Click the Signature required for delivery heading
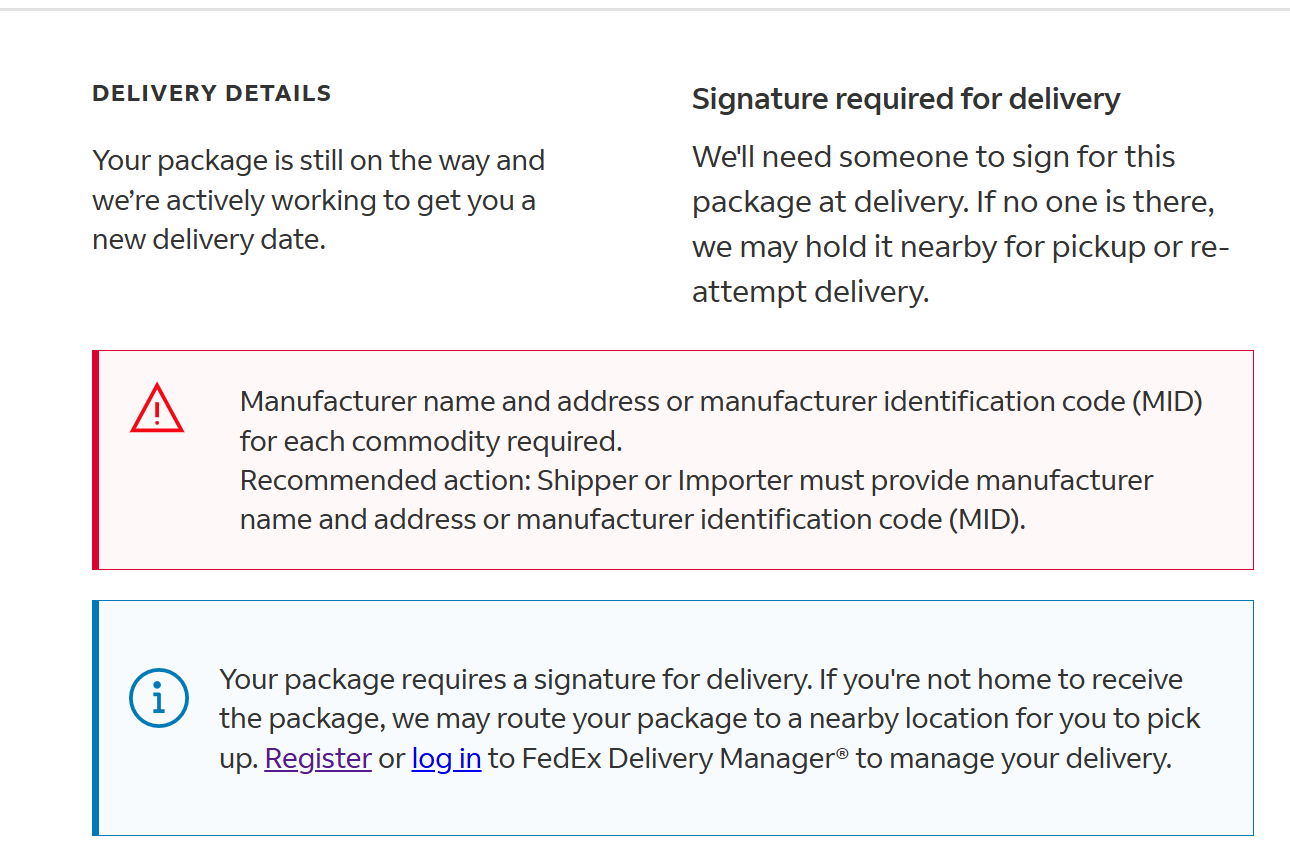This screenshot has height=866, width=1290. tap(906, 99)
